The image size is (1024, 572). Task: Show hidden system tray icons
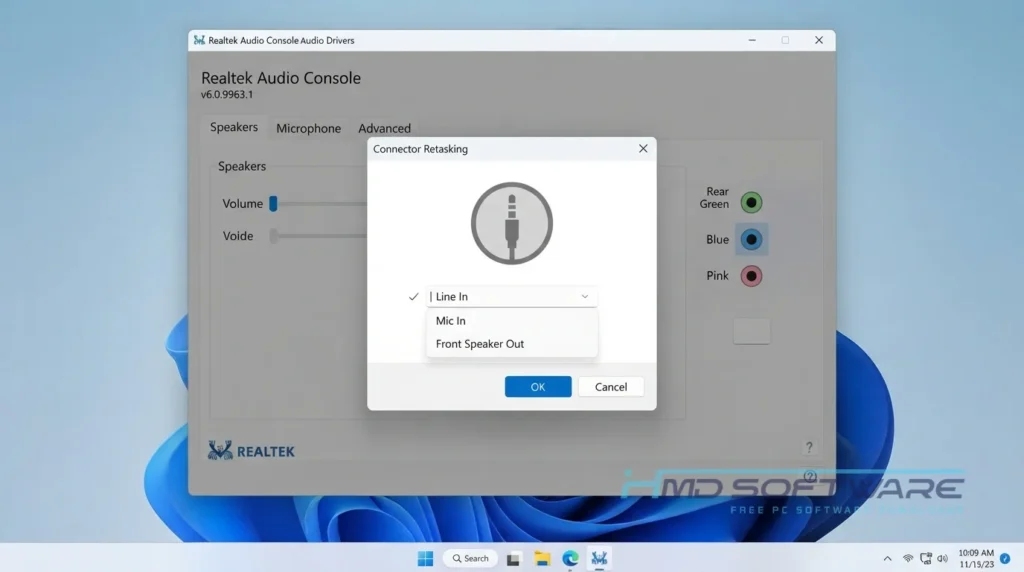click(887, 558)
